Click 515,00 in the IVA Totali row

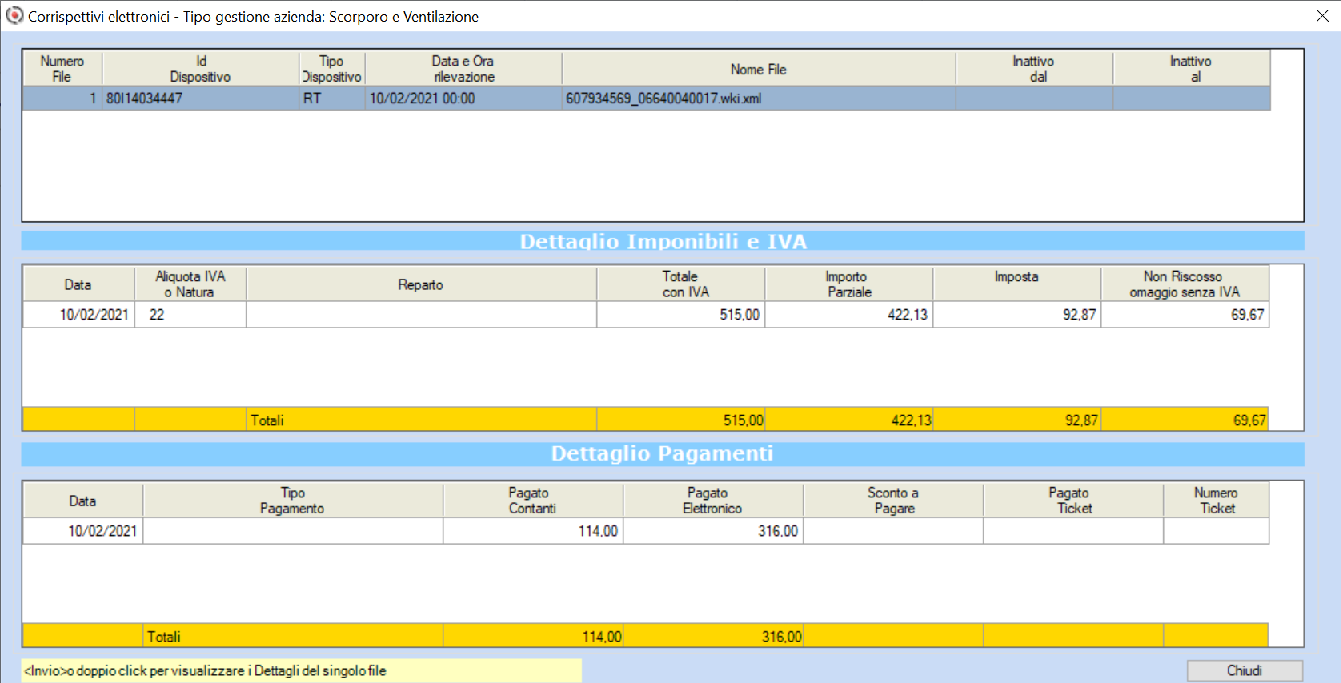(x=680, y=420)
